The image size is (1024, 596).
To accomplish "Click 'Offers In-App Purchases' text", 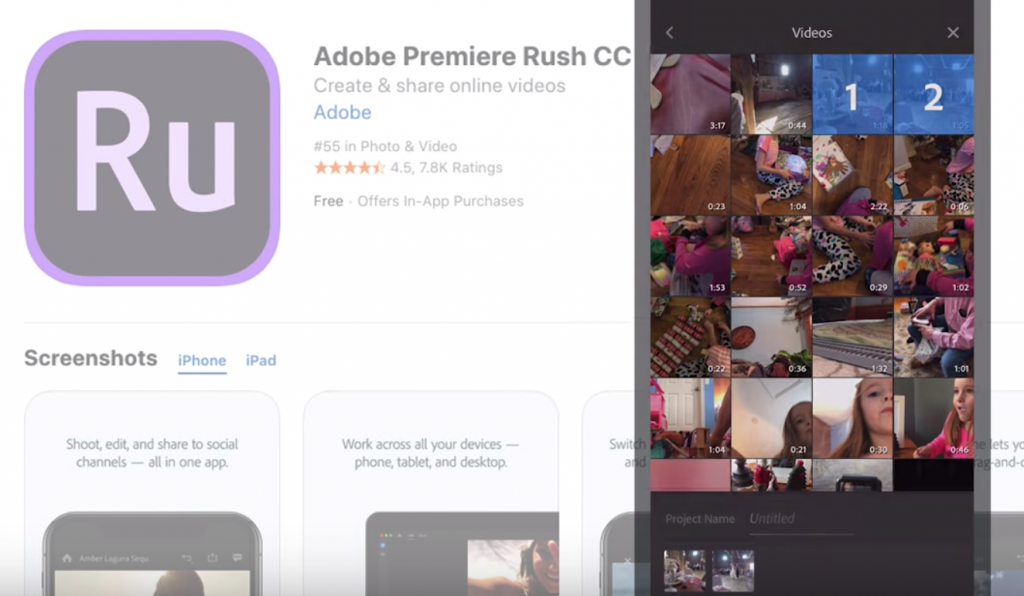I will pos(440,201).
